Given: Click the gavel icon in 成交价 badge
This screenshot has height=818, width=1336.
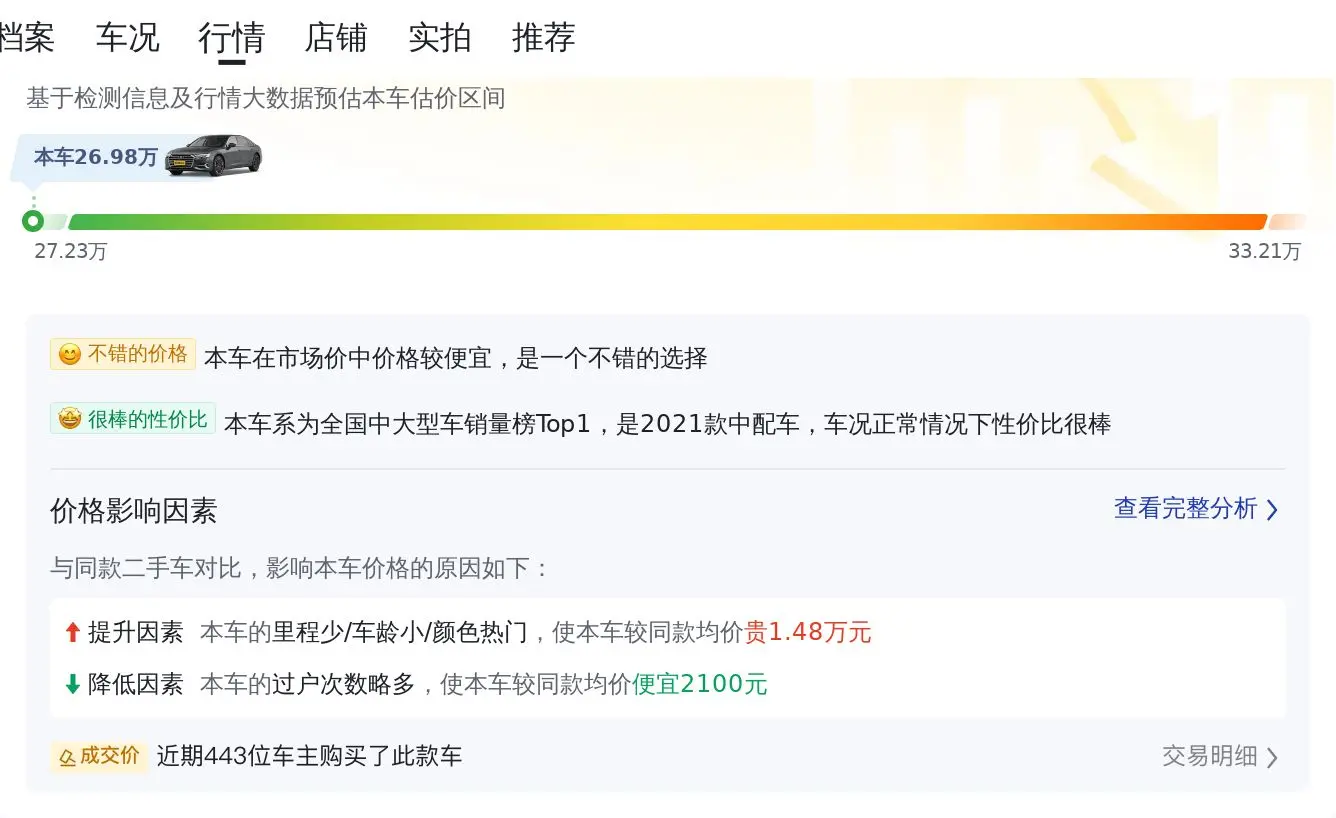Looking at the screenshot, I should 67,757.
